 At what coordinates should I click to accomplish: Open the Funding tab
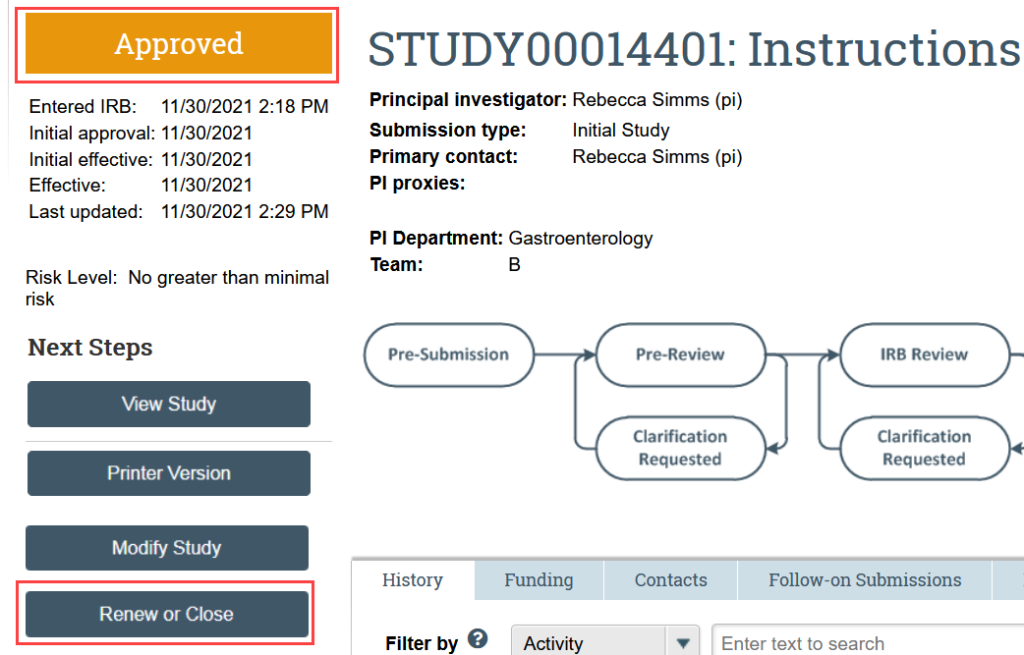click(538, 580)
